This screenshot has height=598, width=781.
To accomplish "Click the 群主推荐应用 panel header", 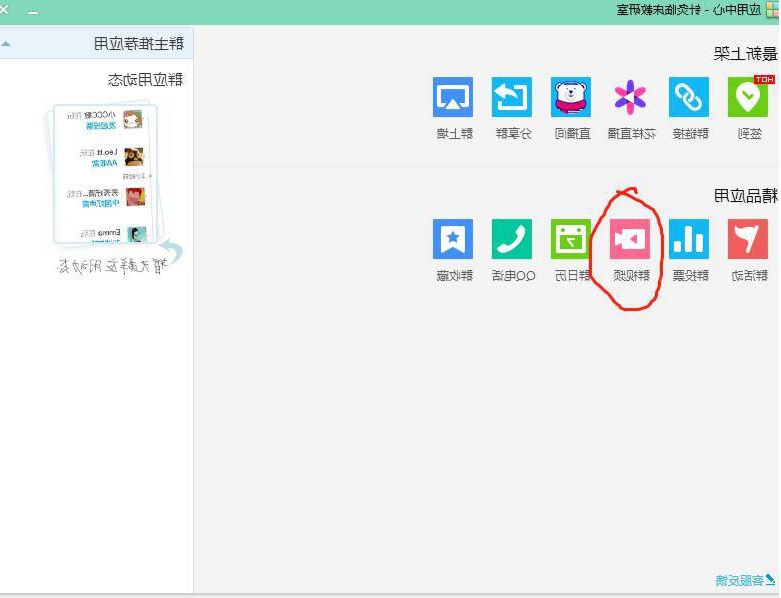I will (x=139, y=43).
